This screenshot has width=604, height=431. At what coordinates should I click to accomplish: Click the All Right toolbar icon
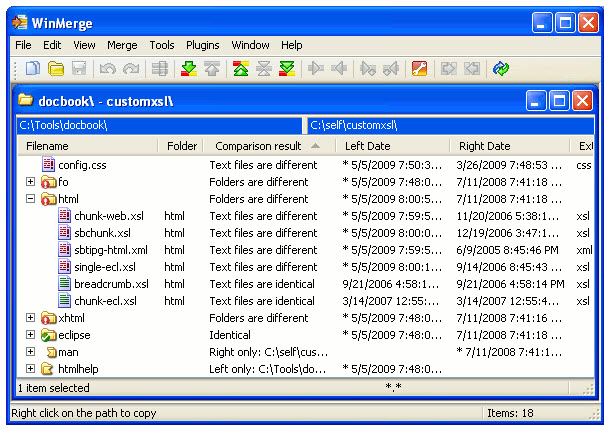[x=448, y=69]
